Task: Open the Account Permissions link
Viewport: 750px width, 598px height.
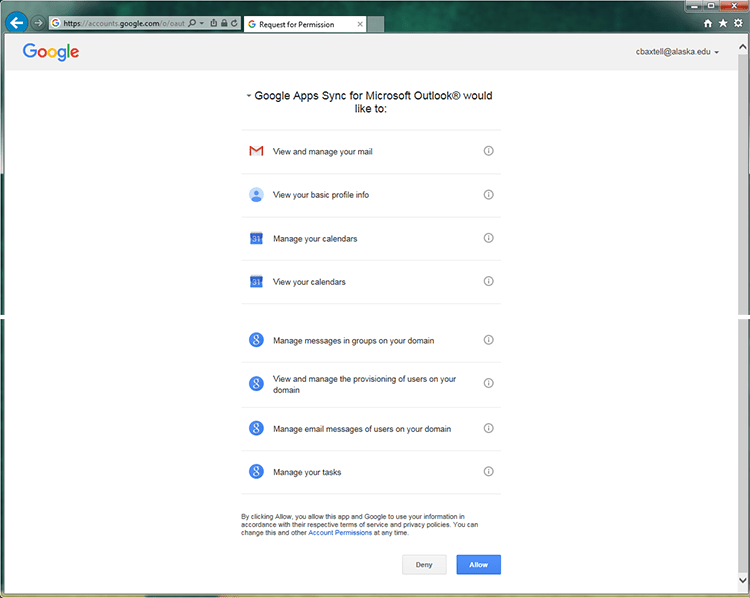Action: point(339,533)
